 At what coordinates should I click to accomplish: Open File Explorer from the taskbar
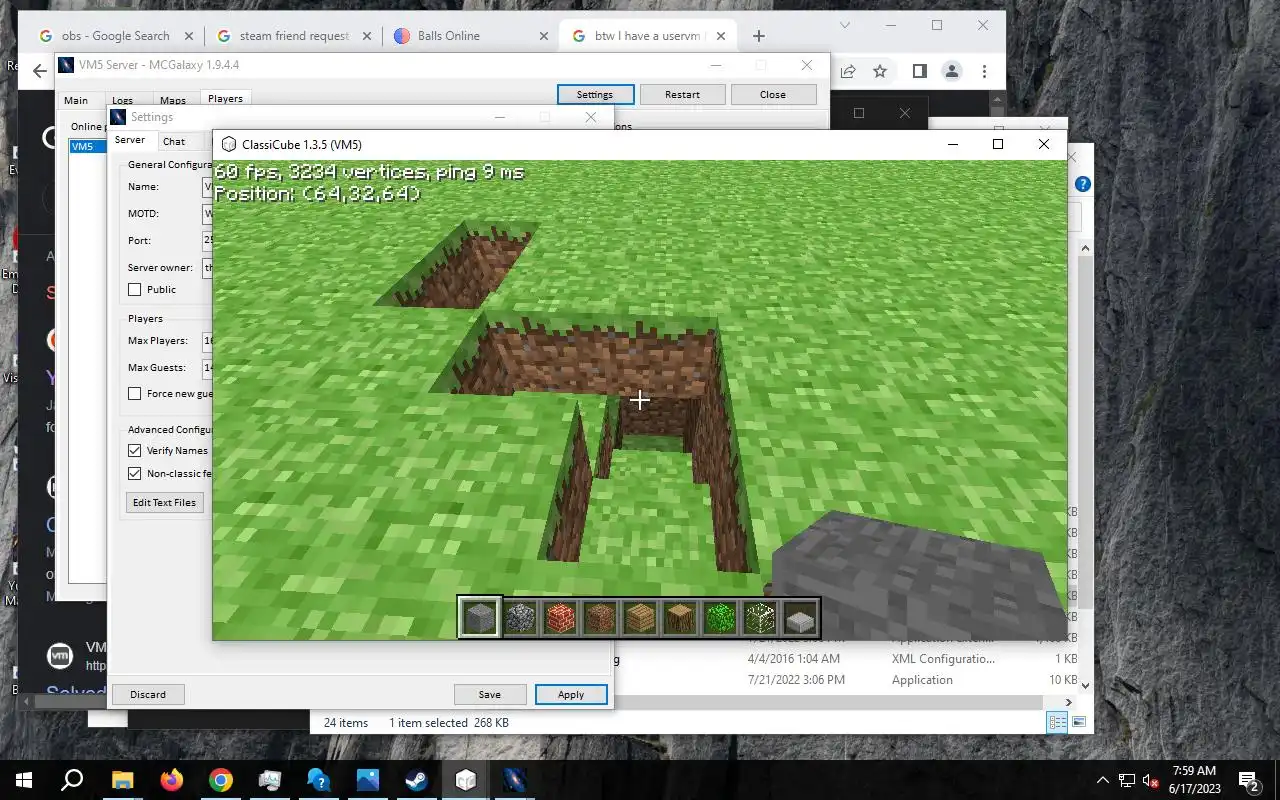pos(122,780)
